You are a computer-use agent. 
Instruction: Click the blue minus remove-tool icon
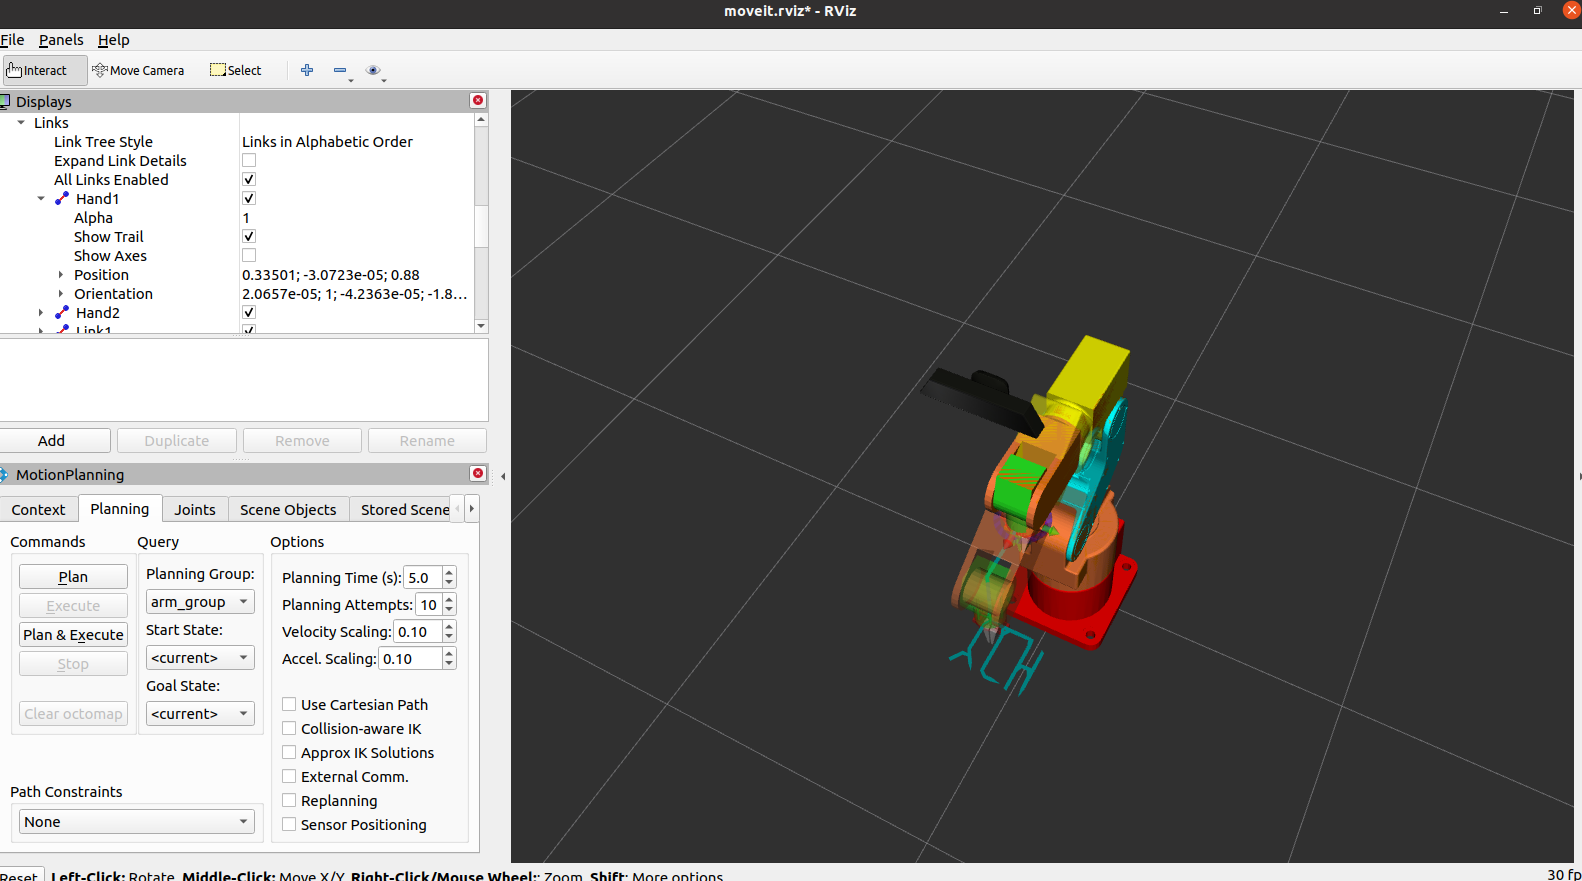pyautogui.click(x=340, y=70)
